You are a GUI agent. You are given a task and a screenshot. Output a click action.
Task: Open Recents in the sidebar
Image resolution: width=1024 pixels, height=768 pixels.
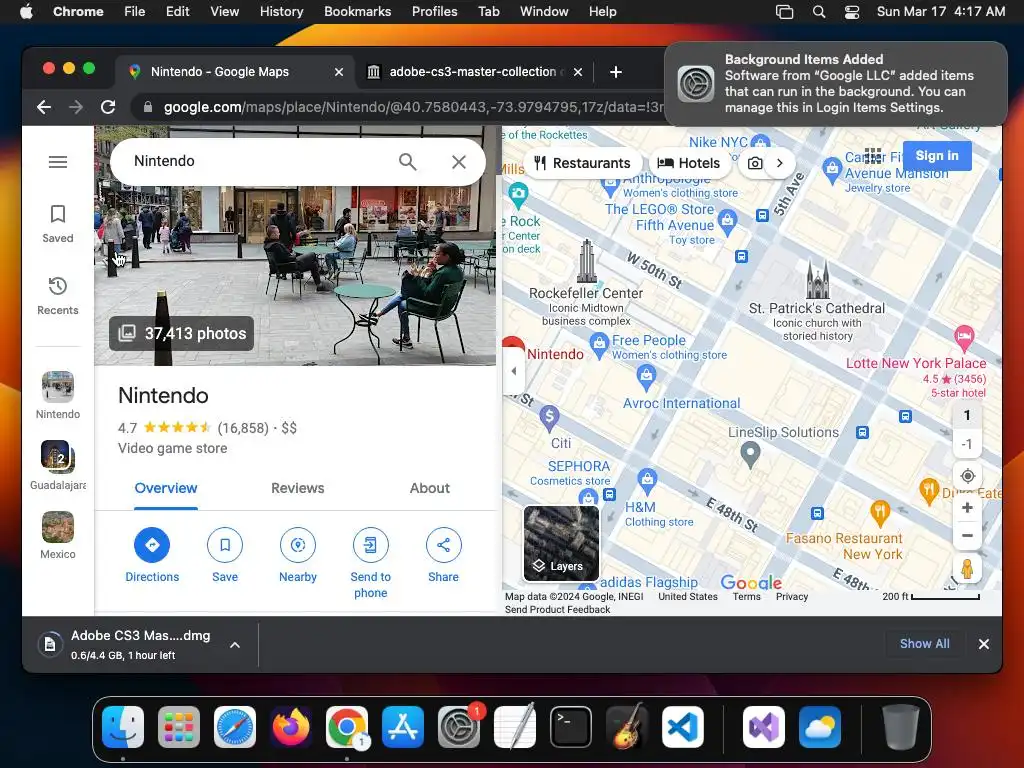(57, 296)
